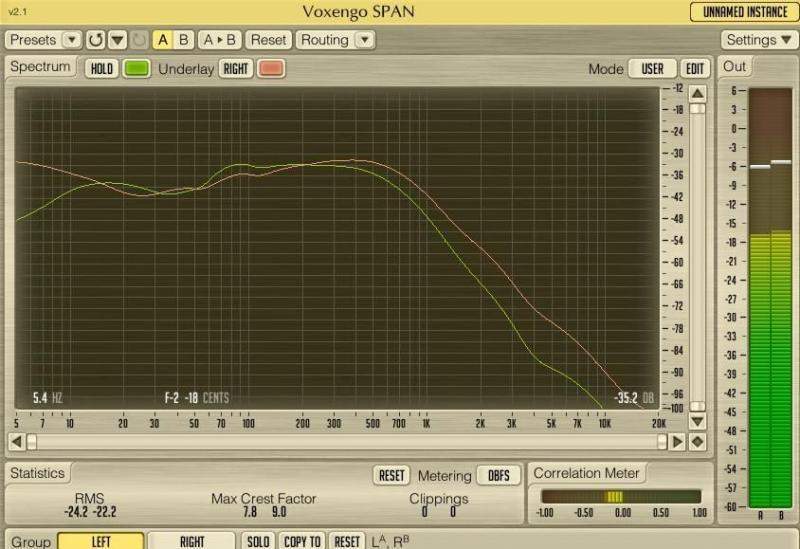The width and height of the screenshot is (800, 549).
Task: Switch to state B
Action: point(183,40)
